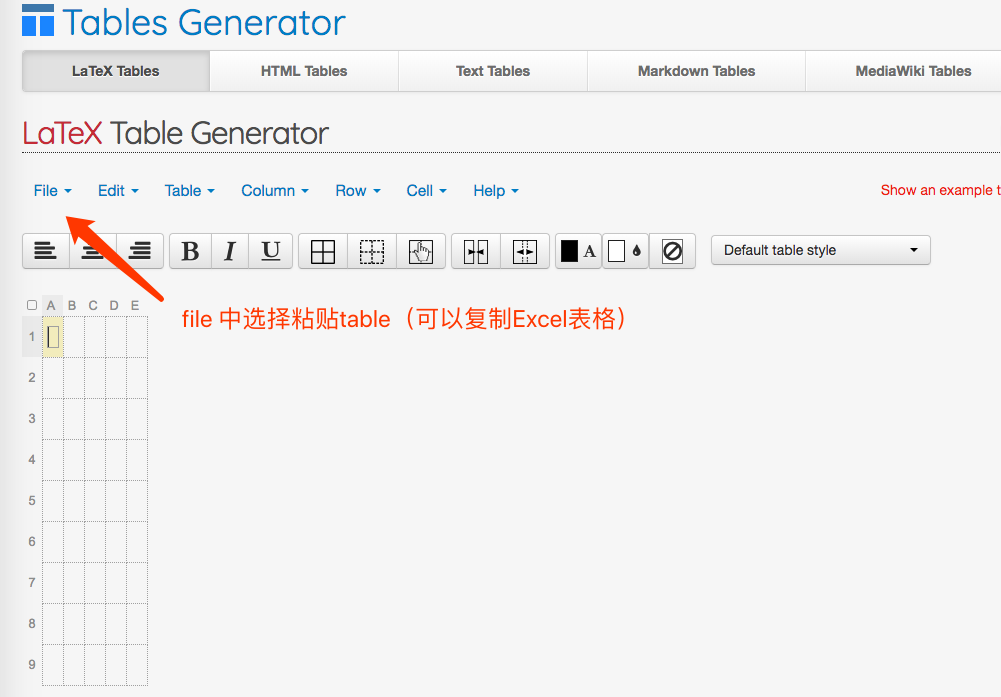Open the background fill color picker
This screenshot has height=697, width=1001.
[x=625, y=251]
